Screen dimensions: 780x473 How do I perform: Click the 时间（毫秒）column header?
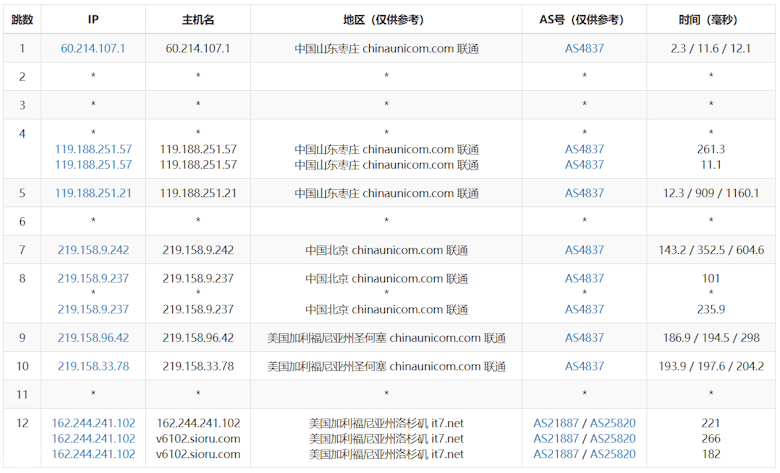pos(711,19)
